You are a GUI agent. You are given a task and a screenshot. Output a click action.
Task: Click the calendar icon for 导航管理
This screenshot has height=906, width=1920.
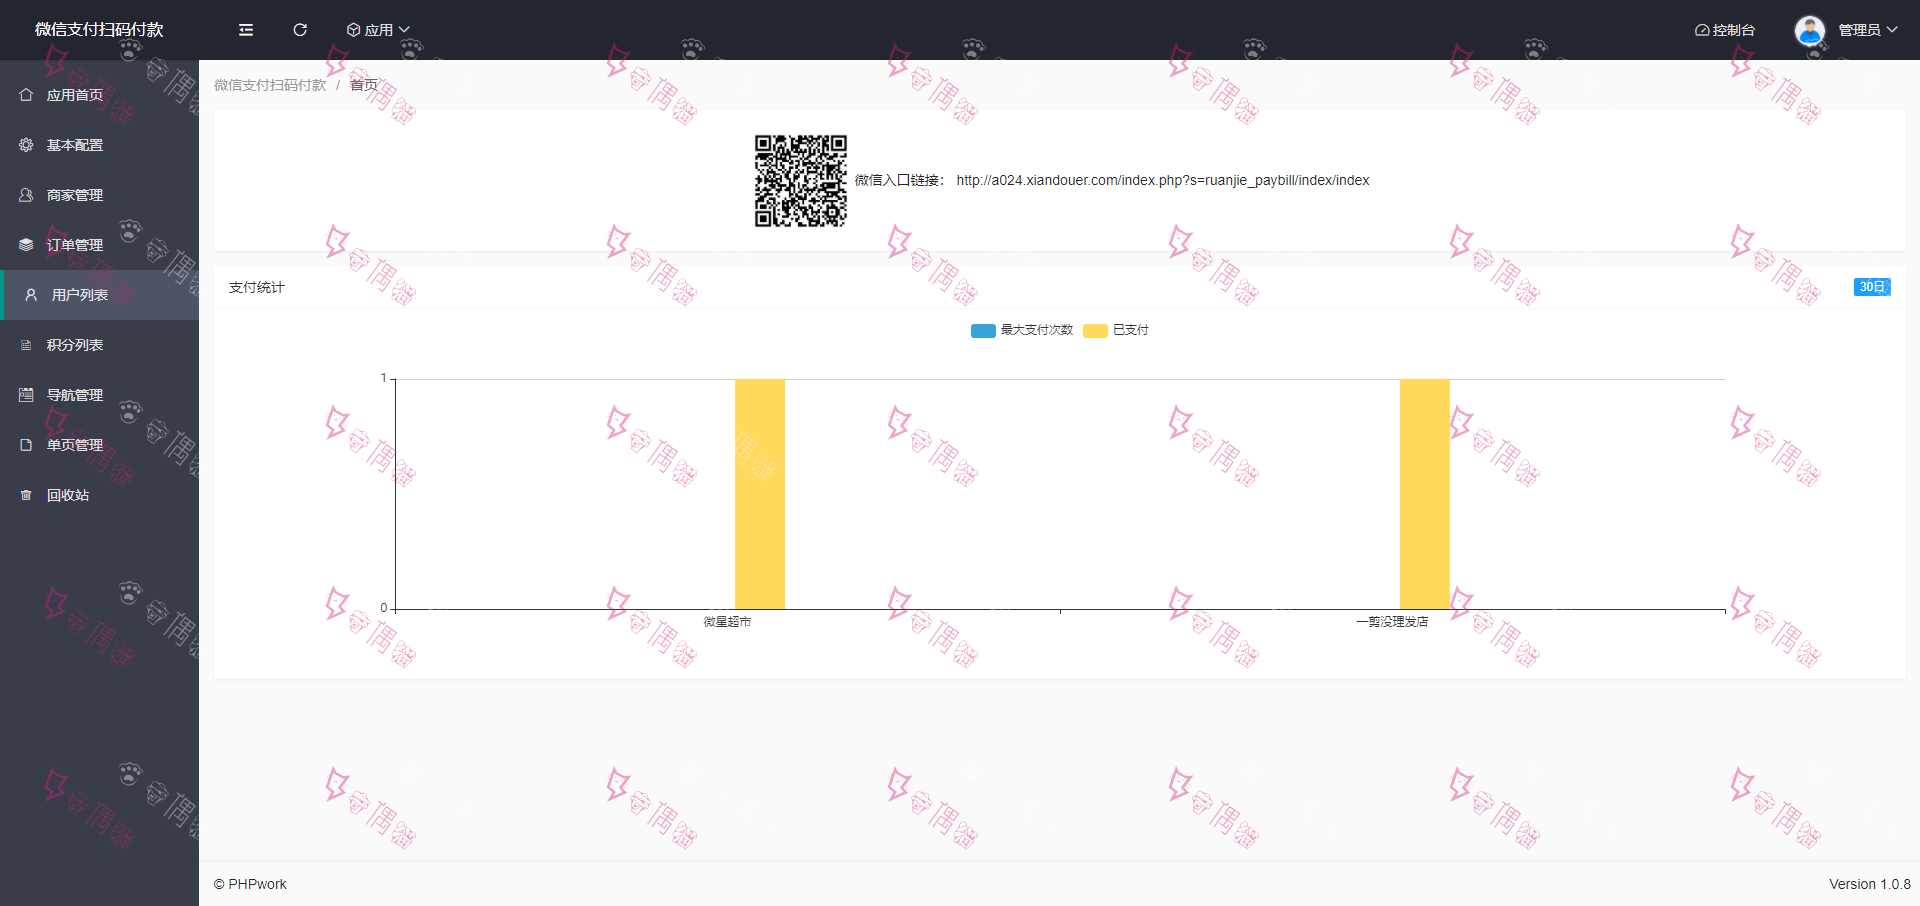pyautogui.click(x=26, y=395)
